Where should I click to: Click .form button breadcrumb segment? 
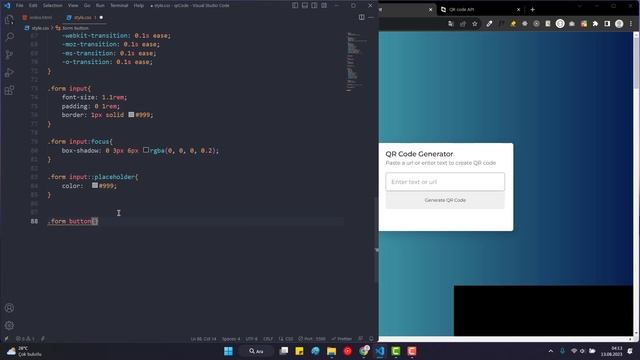75,28
